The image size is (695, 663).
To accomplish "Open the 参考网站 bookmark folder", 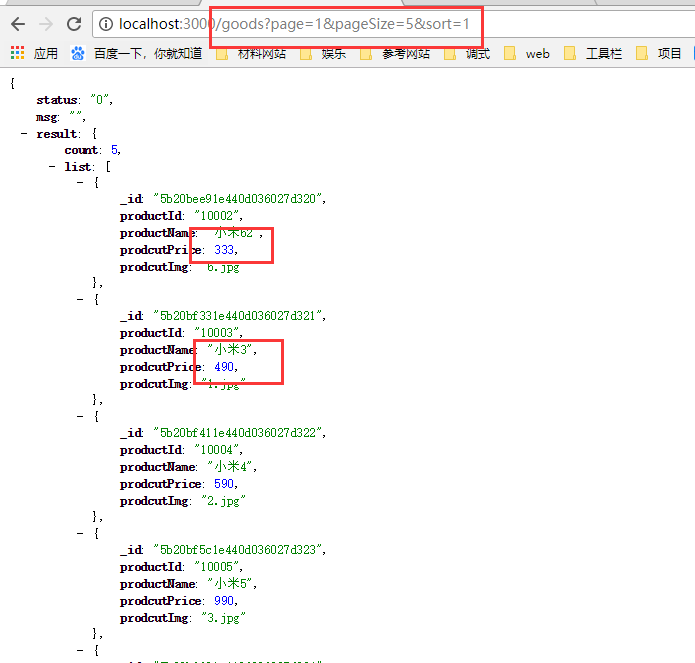I will [x=395, y=54].
